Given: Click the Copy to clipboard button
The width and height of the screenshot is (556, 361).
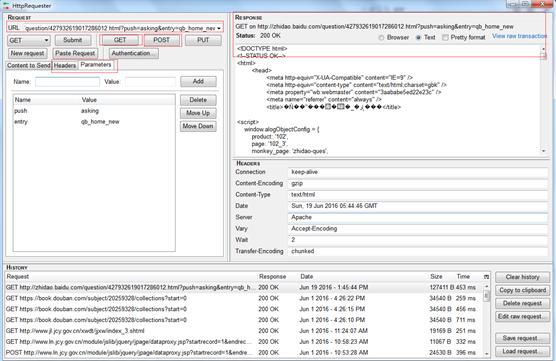Looking at the screenshot, I should tap(523, 290).
